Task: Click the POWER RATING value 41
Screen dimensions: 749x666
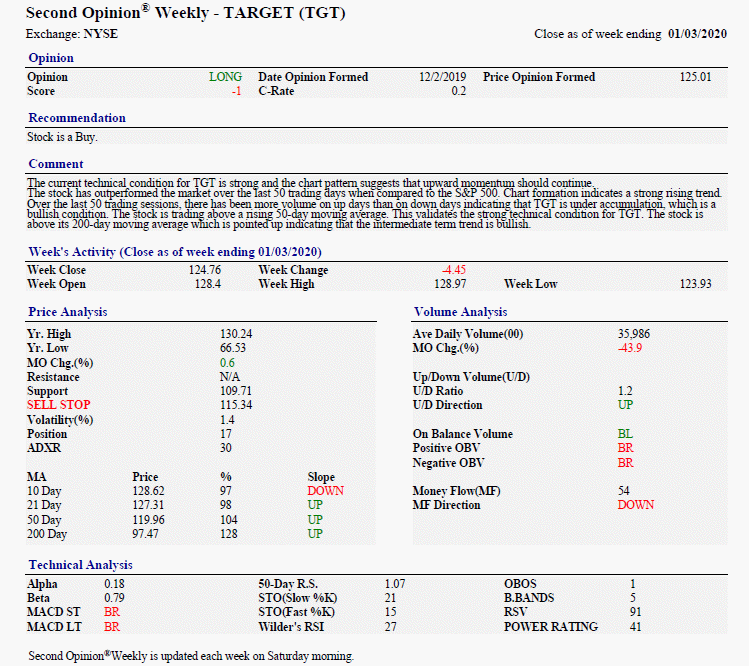Action: tap(635, 627)
